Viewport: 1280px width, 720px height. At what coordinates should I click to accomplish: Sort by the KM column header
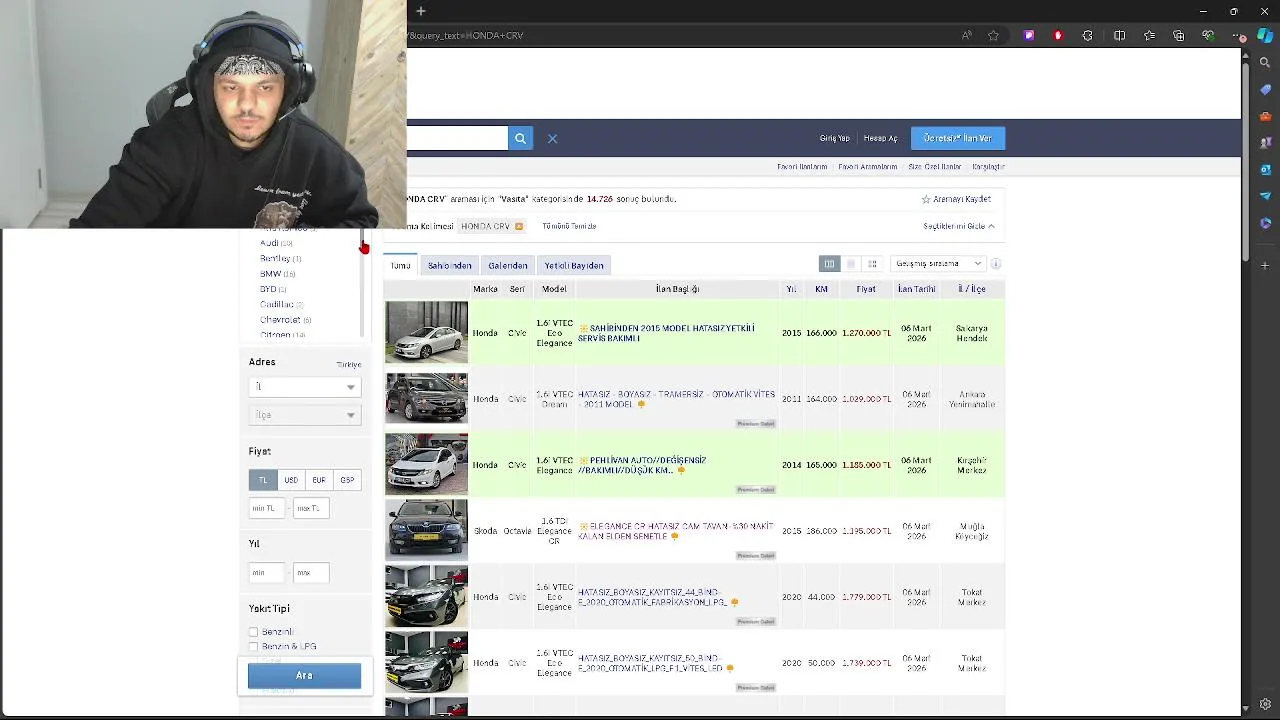tap(821, 289)
